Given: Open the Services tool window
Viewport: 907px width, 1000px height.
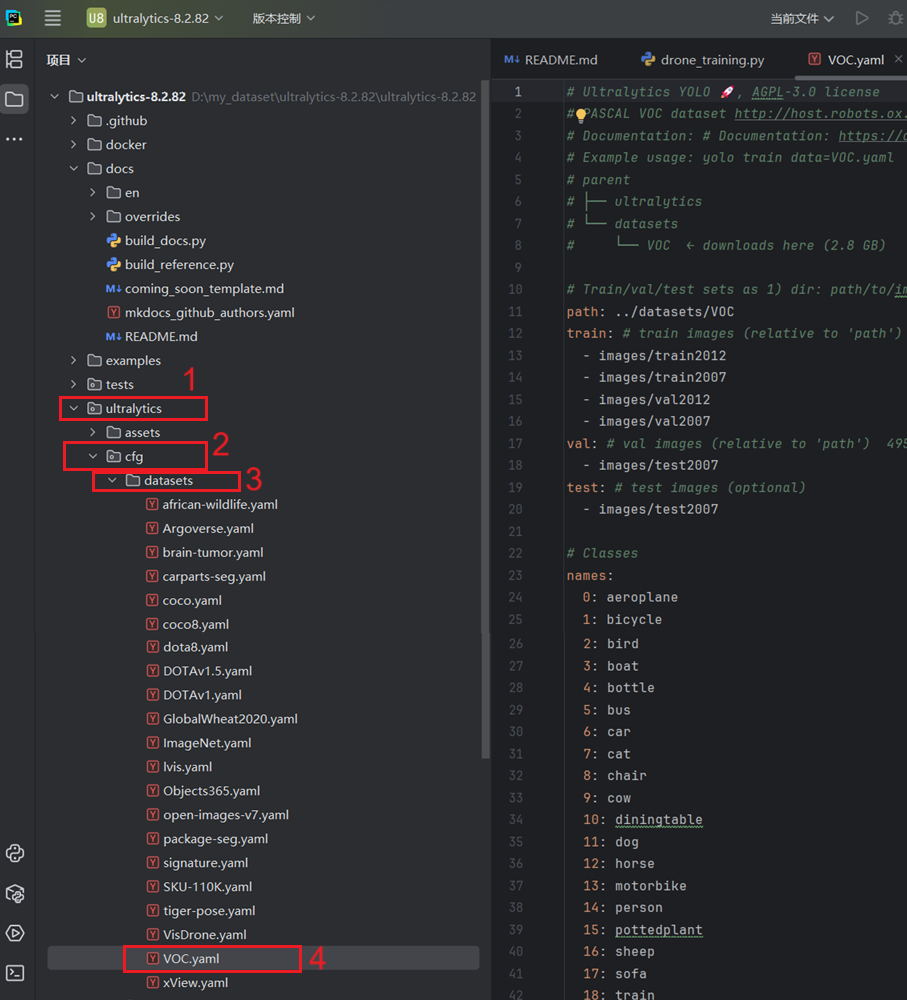Looking at the screenshot, I should (15, 933).
